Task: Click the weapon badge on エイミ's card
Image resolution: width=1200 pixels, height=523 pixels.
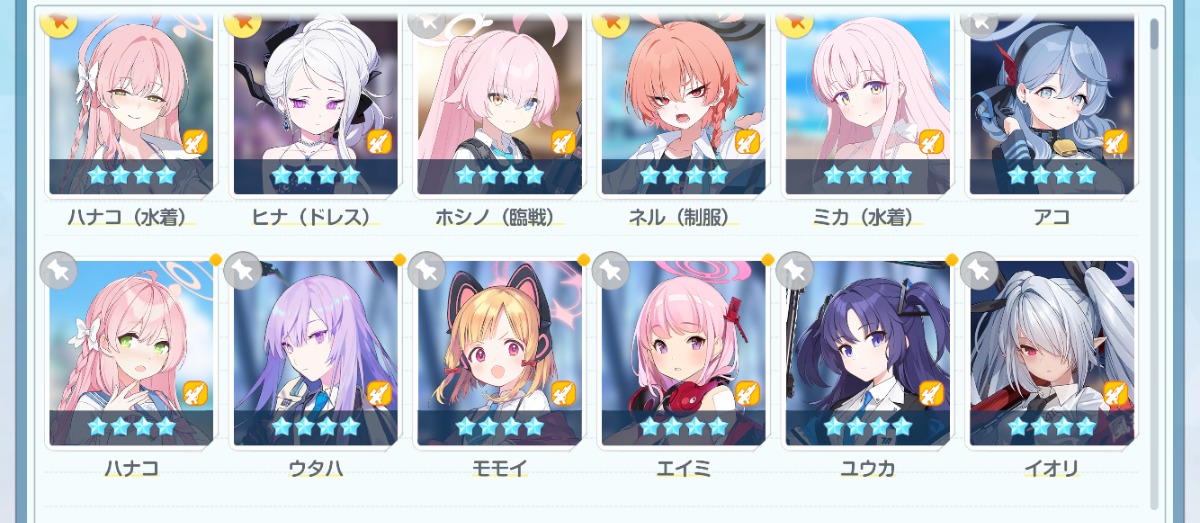Action: 747,394
